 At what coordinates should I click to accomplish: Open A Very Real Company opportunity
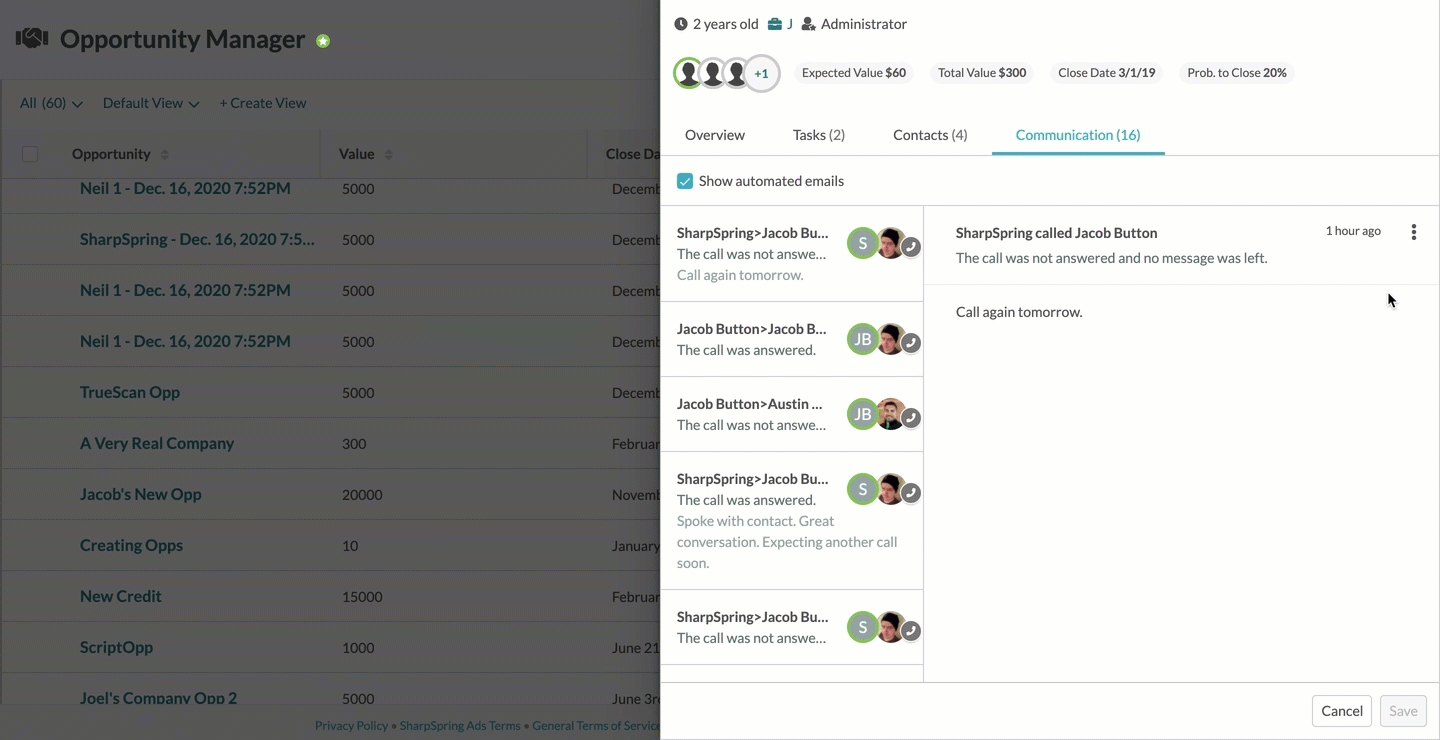pos(157,443)
